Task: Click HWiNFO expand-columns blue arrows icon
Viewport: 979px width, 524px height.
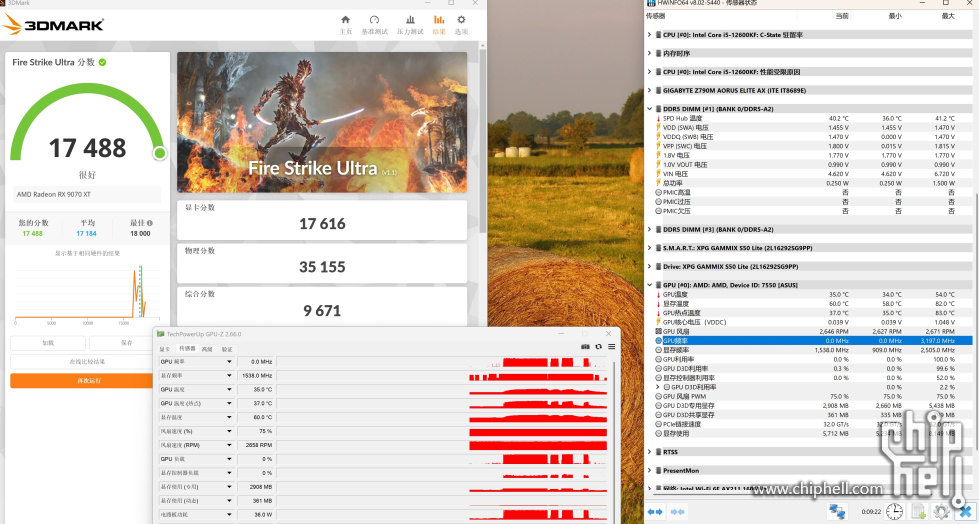Action: [655, 512]
